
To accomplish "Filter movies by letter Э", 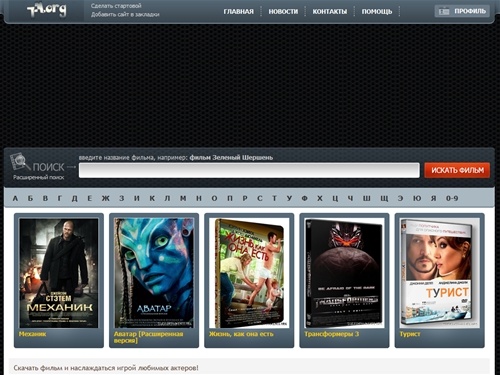I will point(400,198).
